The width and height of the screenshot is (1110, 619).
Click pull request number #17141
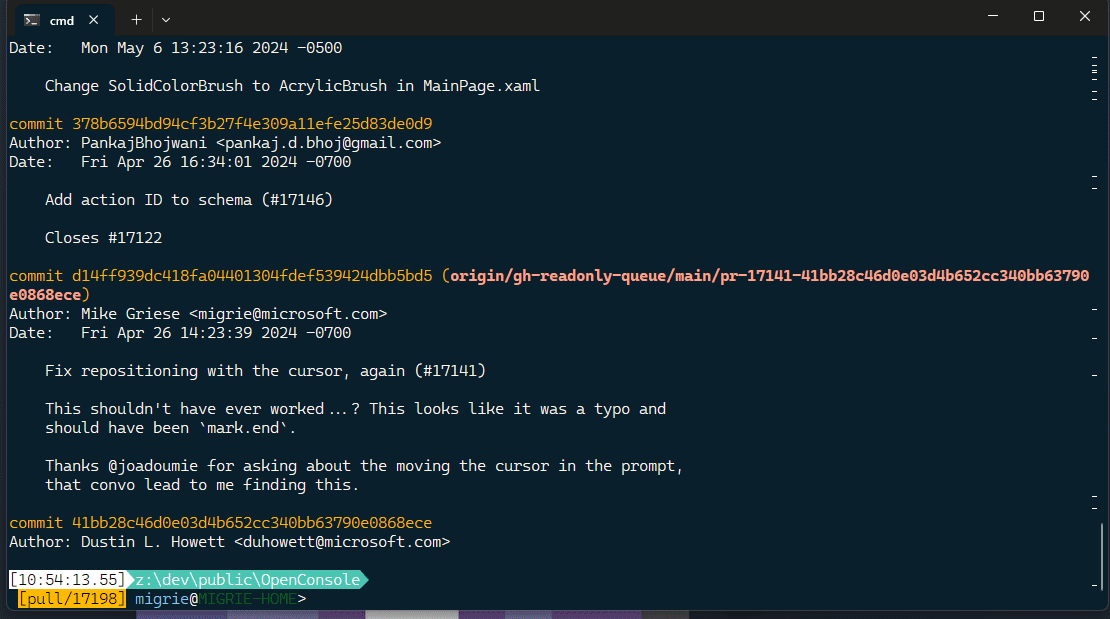[x=450, y=370]
